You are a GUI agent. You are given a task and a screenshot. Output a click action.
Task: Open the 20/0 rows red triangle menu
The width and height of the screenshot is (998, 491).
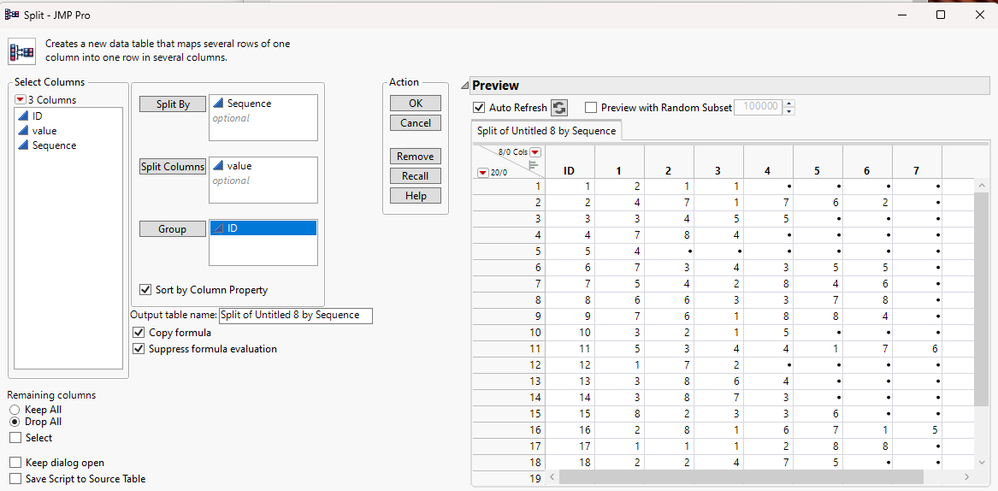point(483,172)
